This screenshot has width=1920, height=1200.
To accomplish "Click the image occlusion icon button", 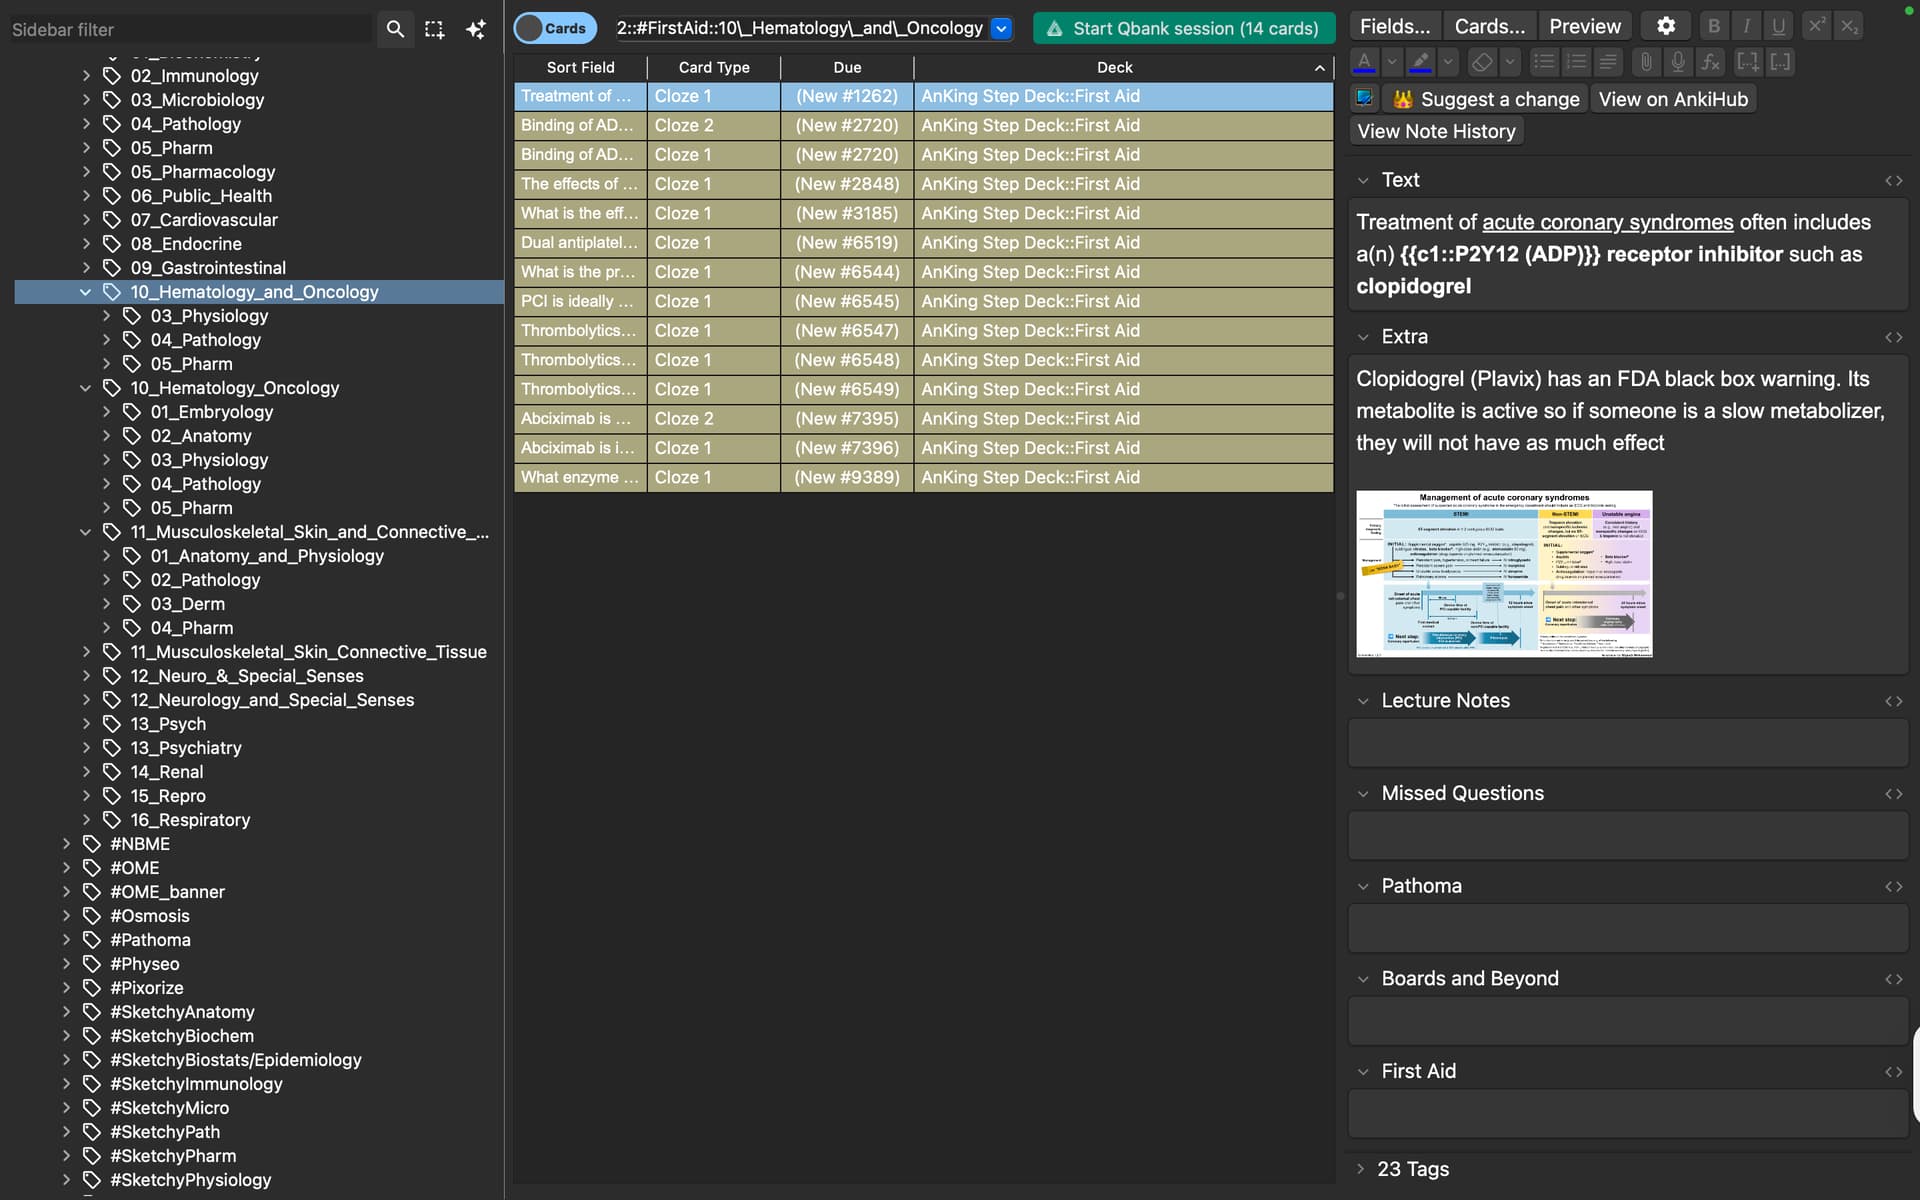I will (1364, 98).
